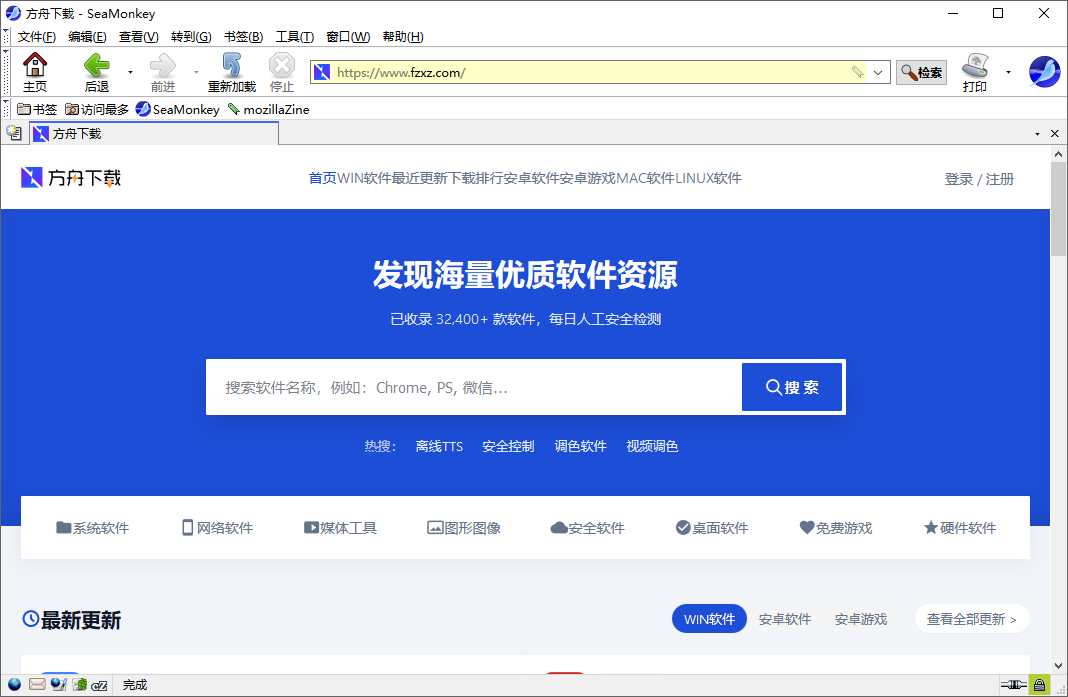Open the back history dropdown arrow

pyautogui.click(x=130, y=72)
